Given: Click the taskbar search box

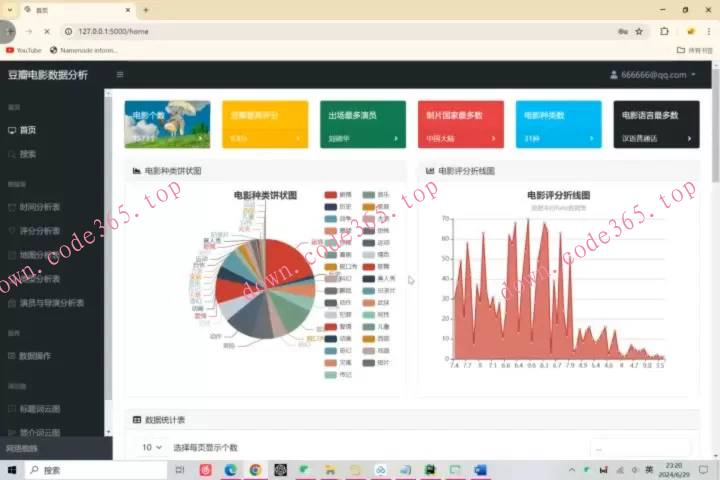Looking at the screenshot, I should click(96, 470).
